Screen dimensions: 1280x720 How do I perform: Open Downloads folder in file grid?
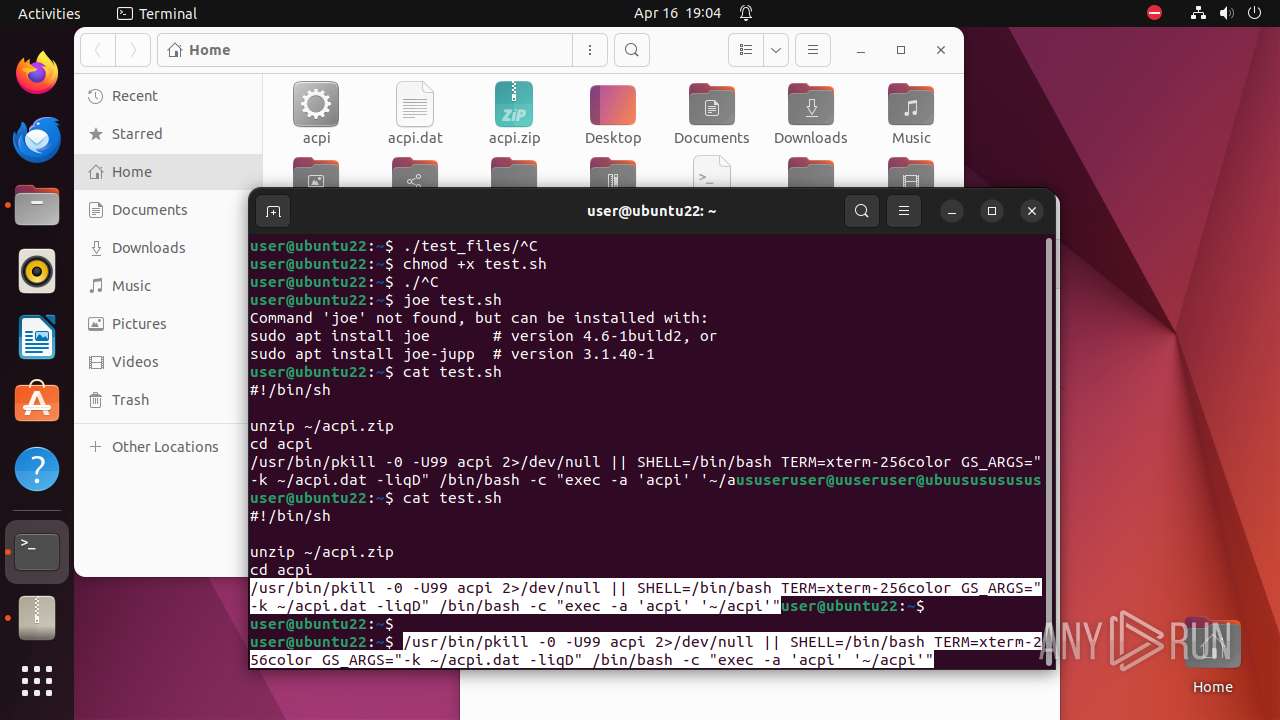[x=811, y=114]
